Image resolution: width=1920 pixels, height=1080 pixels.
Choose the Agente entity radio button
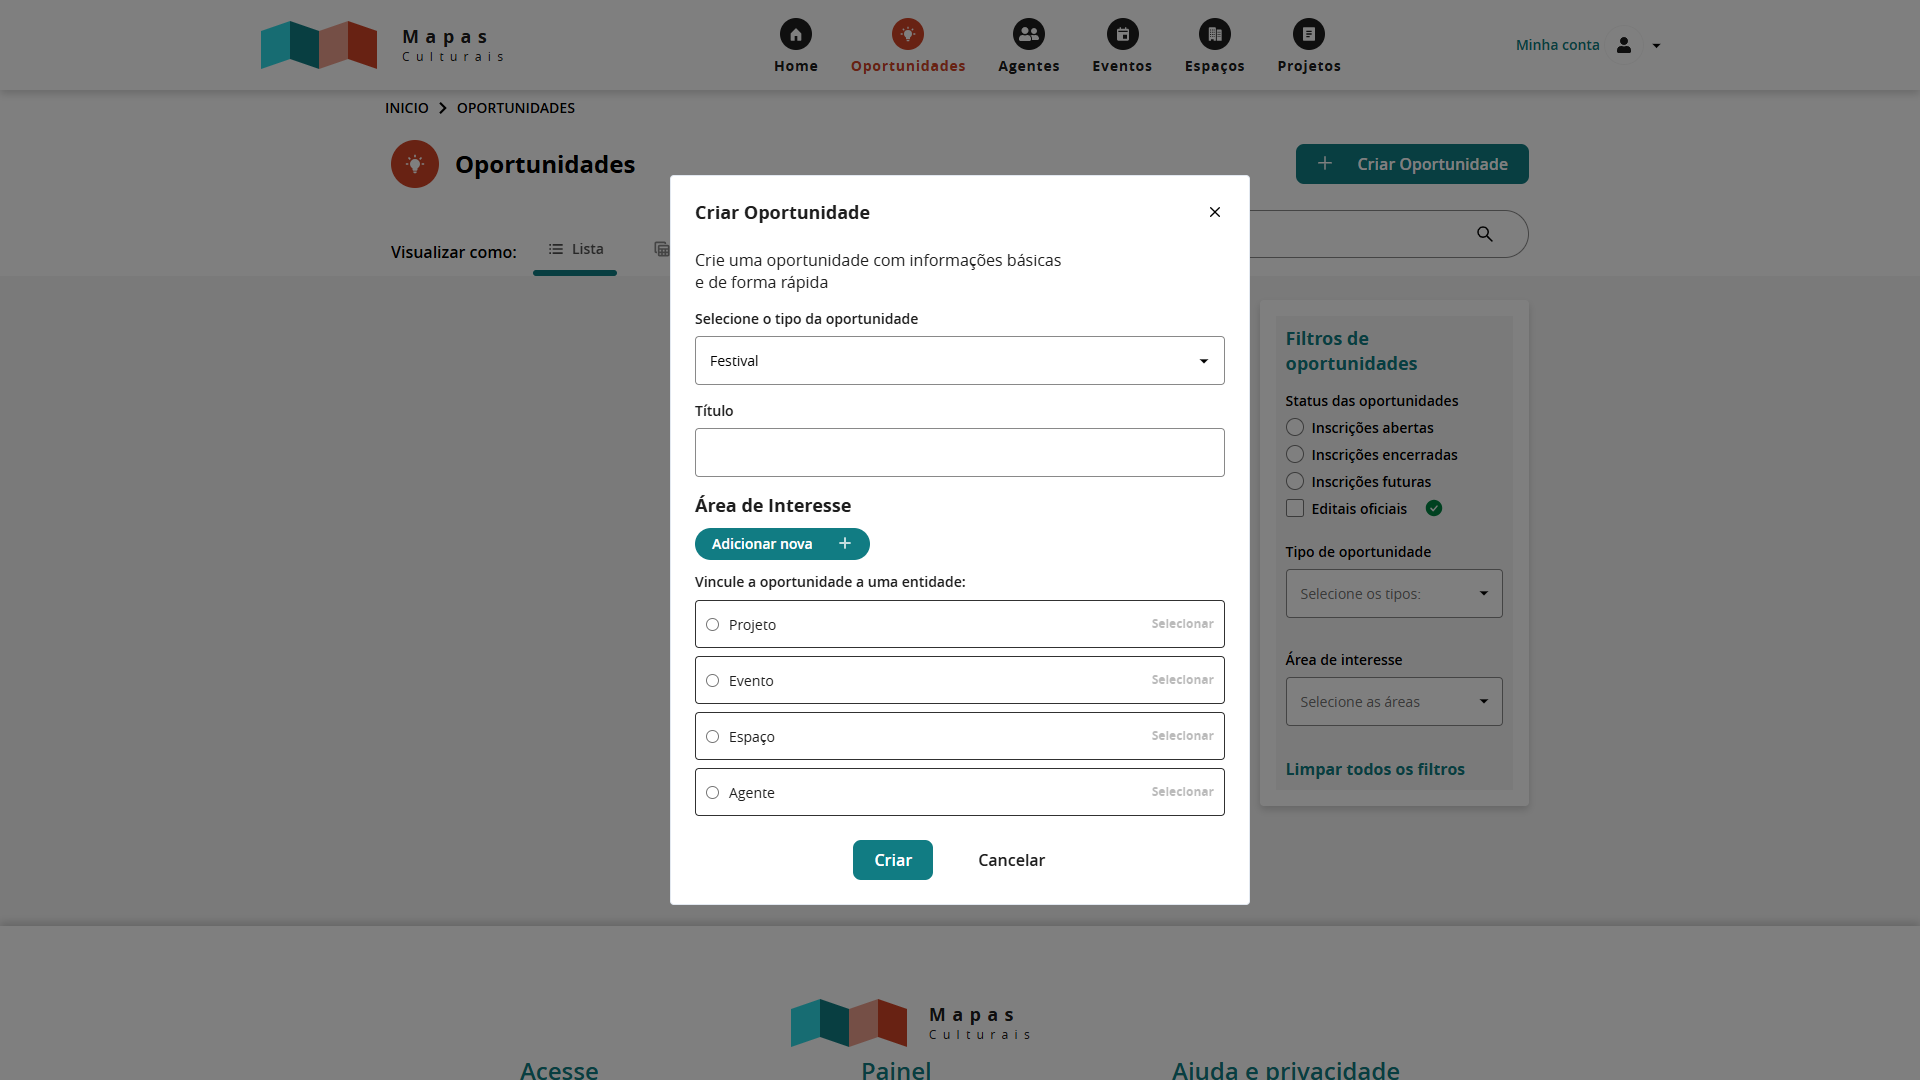coord(712,793)
